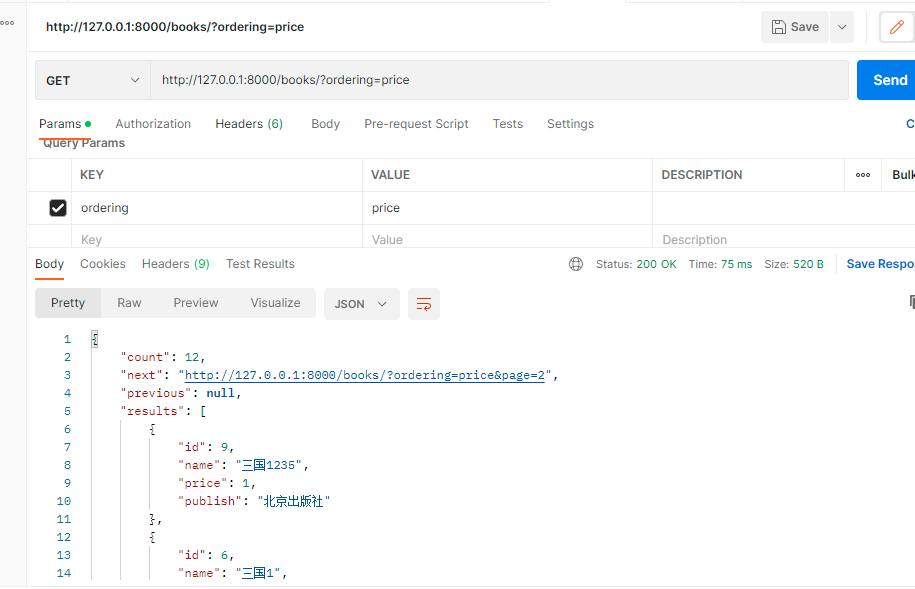Open the Pre-request Script tab
This screenshot has width=915, height=589.
(416, 124)
